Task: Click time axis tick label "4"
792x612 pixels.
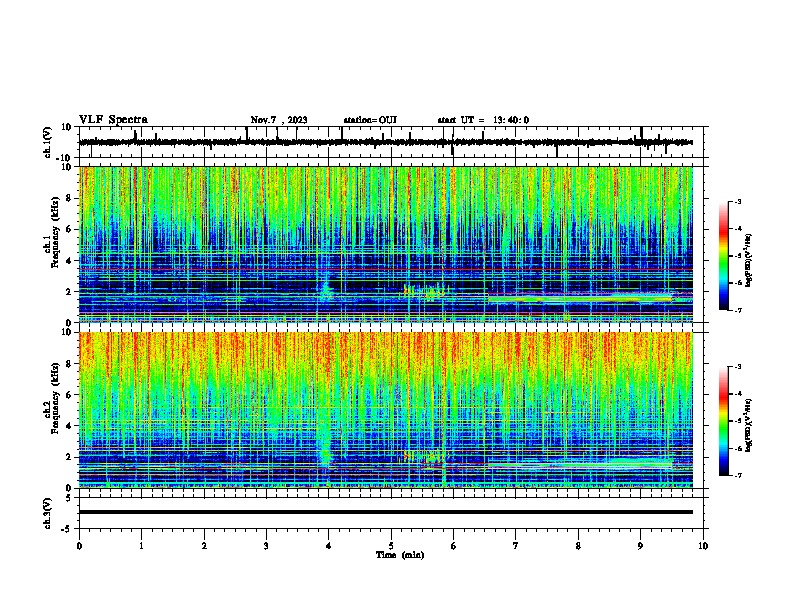Action: pos(329,546)
